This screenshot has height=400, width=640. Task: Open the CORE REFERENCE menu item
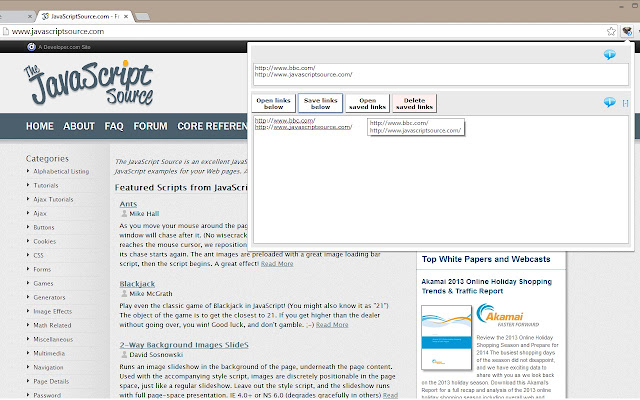coord(212,126)
